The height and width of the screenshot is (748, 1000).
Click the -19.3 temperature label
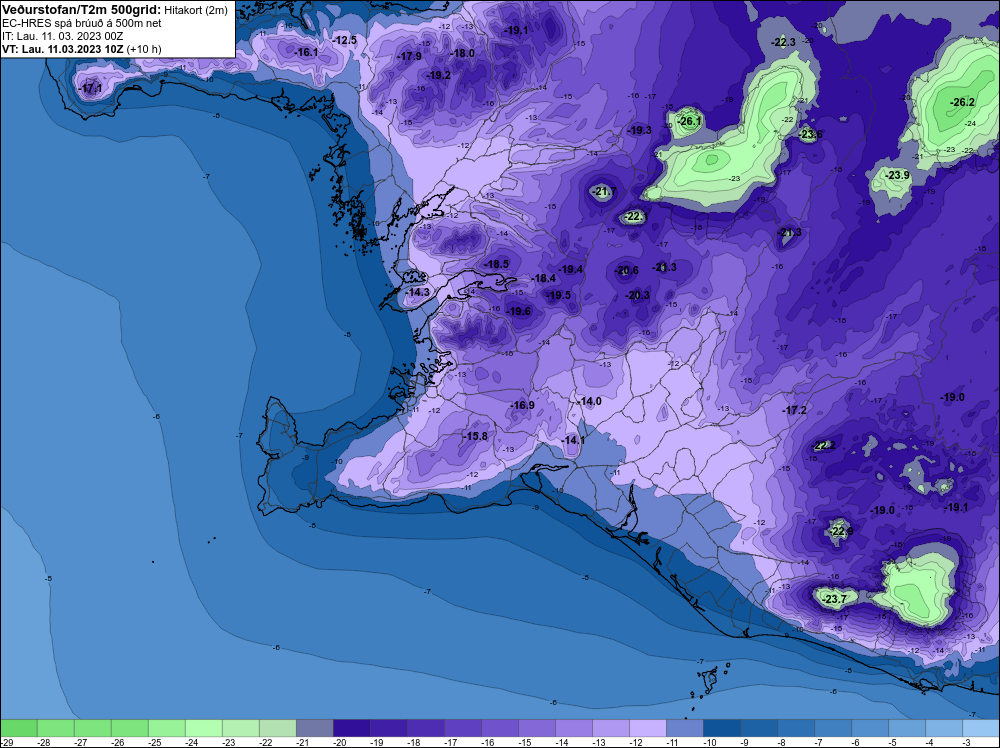[x=640, y=130]
